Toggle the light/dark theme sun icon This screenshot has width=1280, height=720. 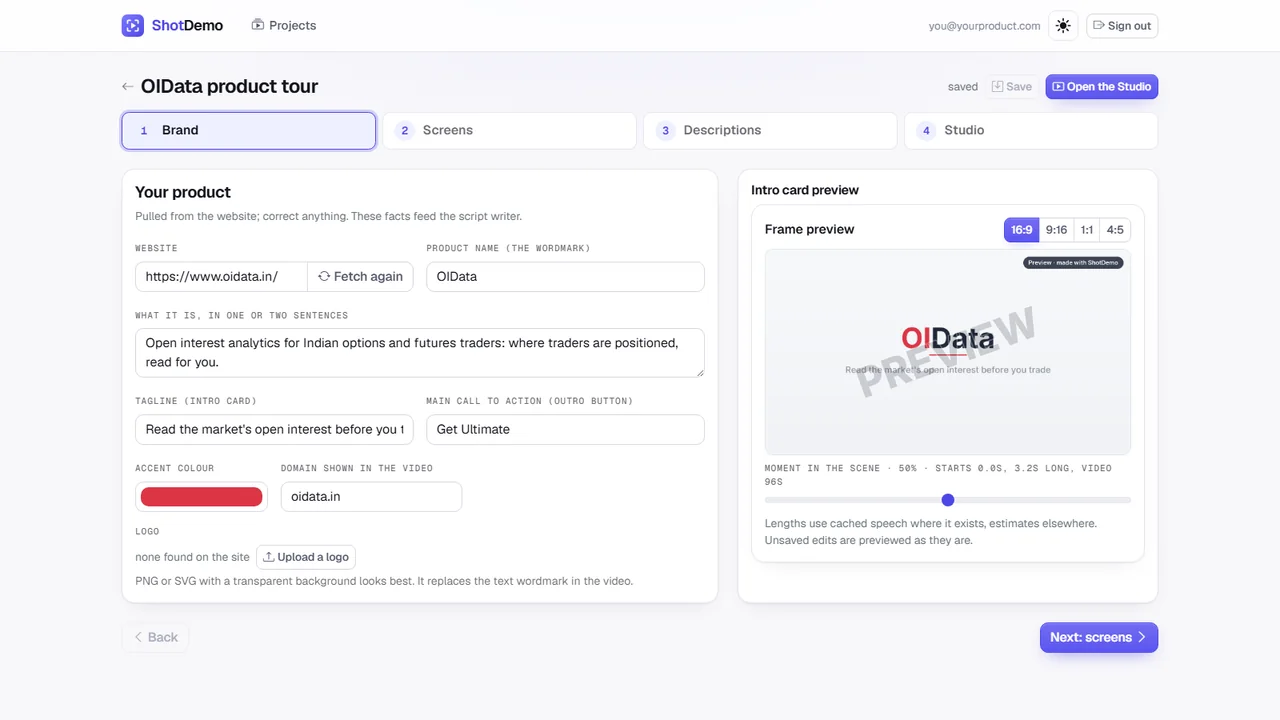1063,26
